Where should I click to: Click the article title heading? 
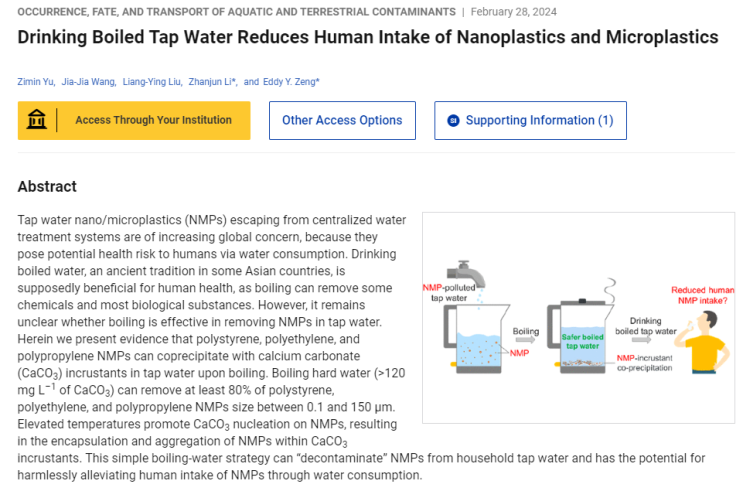(x=368, y=37)
